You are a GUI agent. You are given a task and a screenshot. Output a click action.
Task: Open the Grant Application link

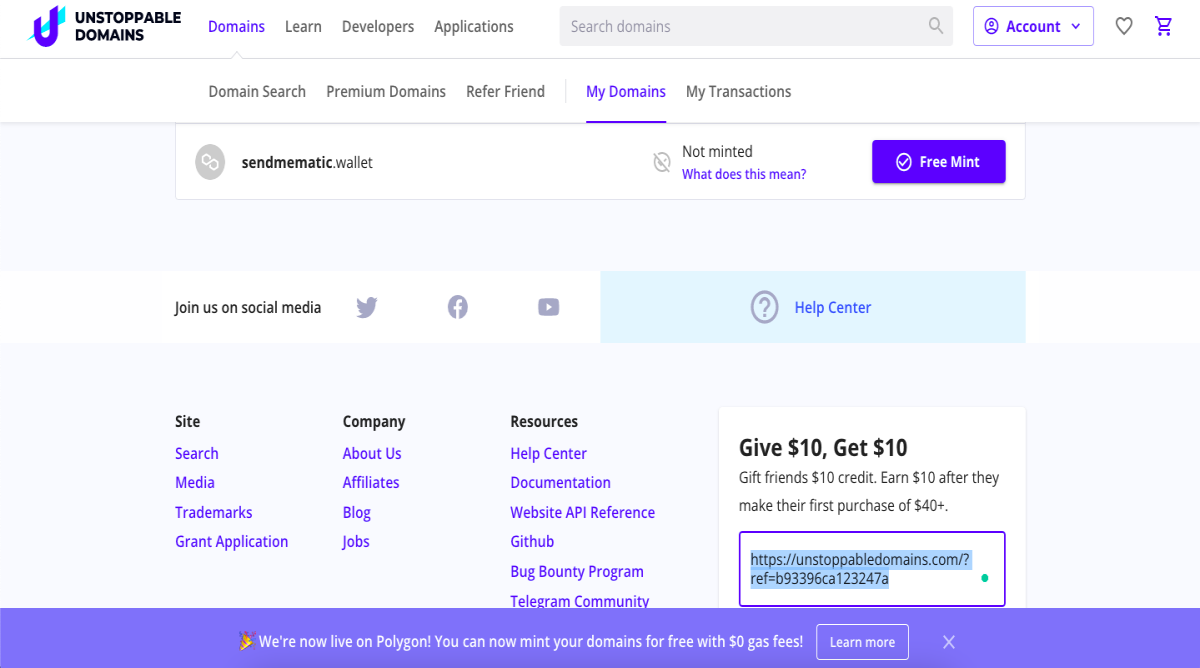pyautogui.click(x=232, y=541)
